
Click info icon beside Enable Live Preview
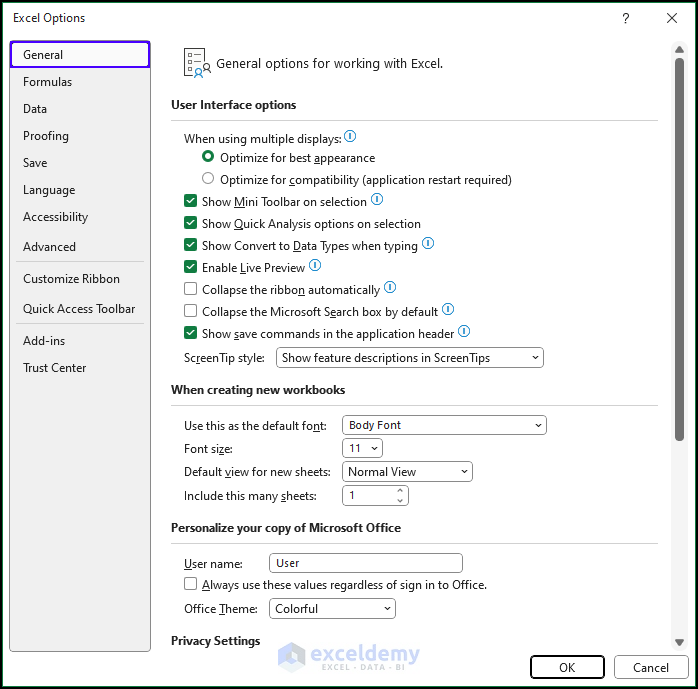click(315, 265)
